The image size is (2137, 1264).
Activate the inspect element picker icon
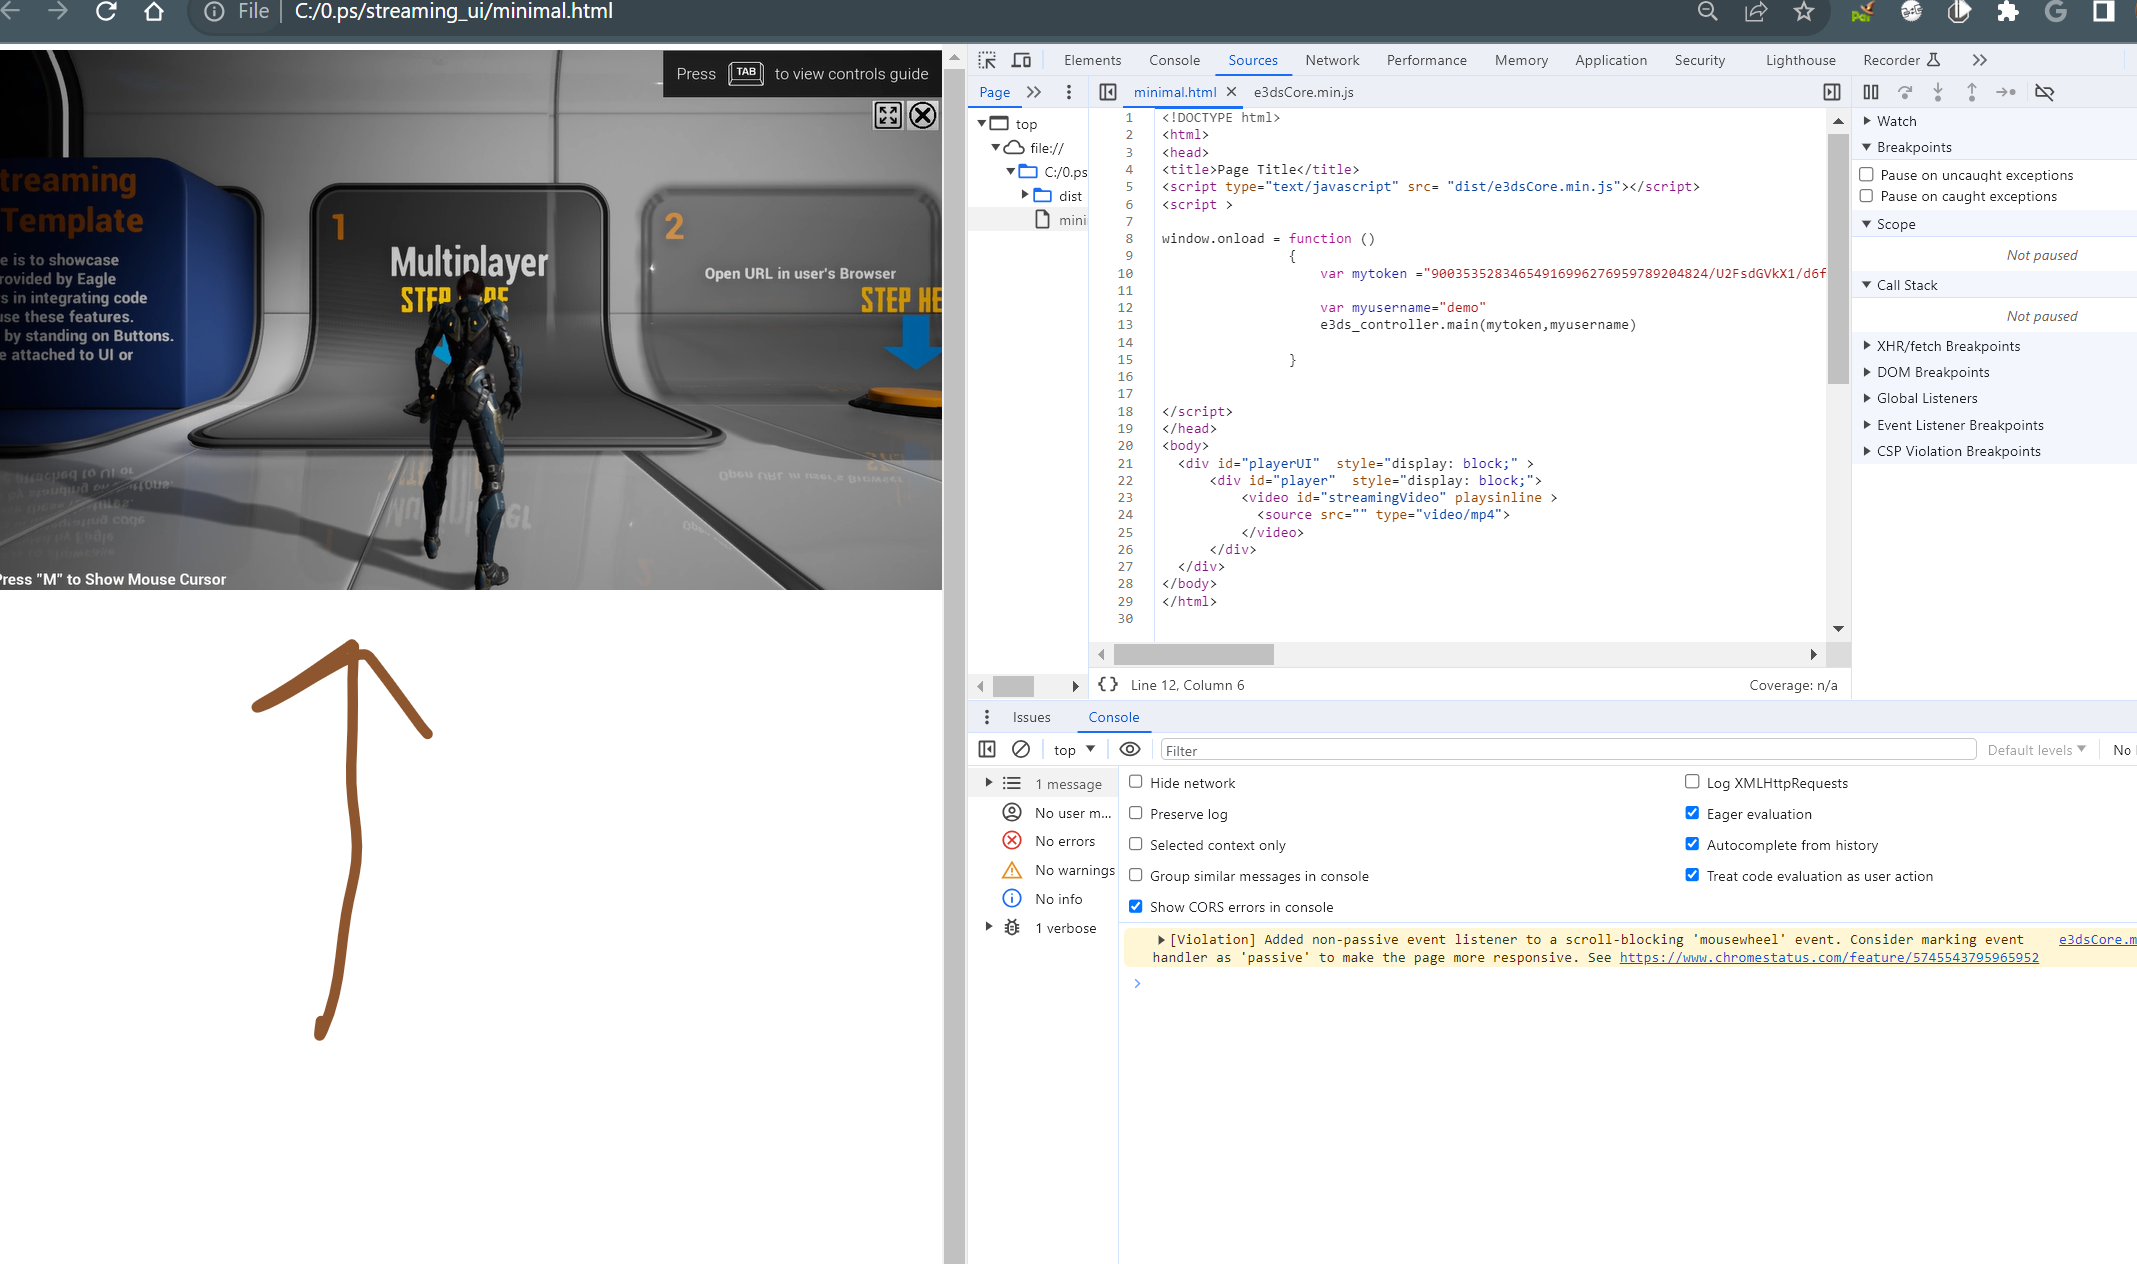click(987, 60)
